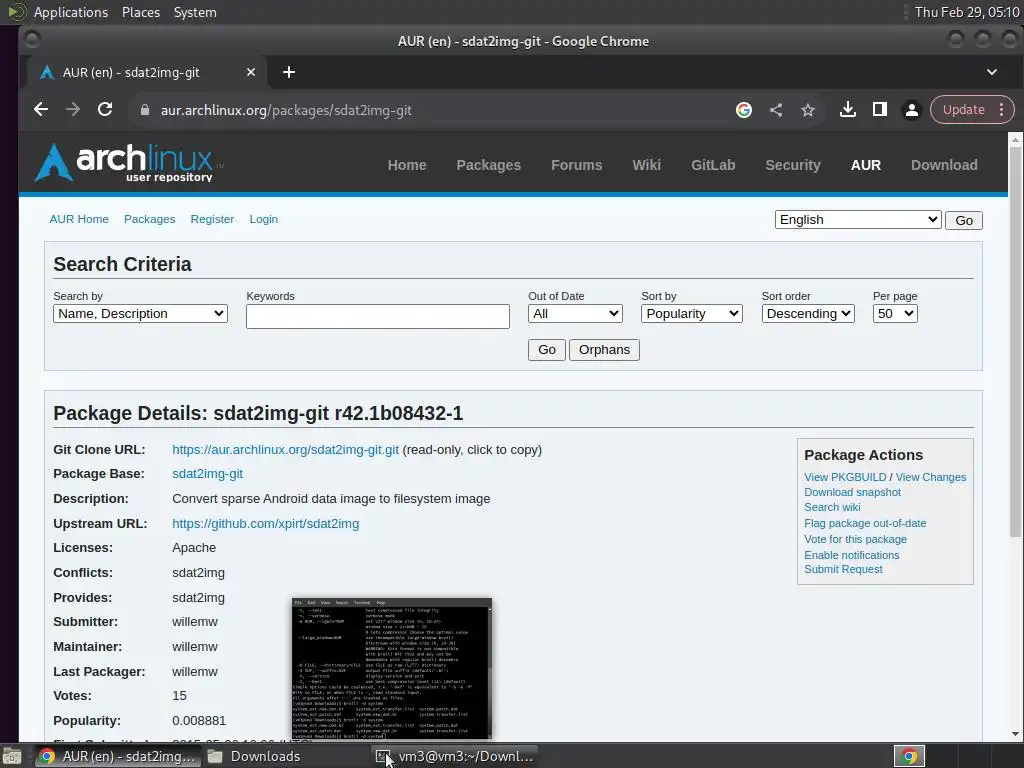Viewport: 1024px width, 768px height.
Task: Click Go next to language selector
Action: tap(964, 221)
